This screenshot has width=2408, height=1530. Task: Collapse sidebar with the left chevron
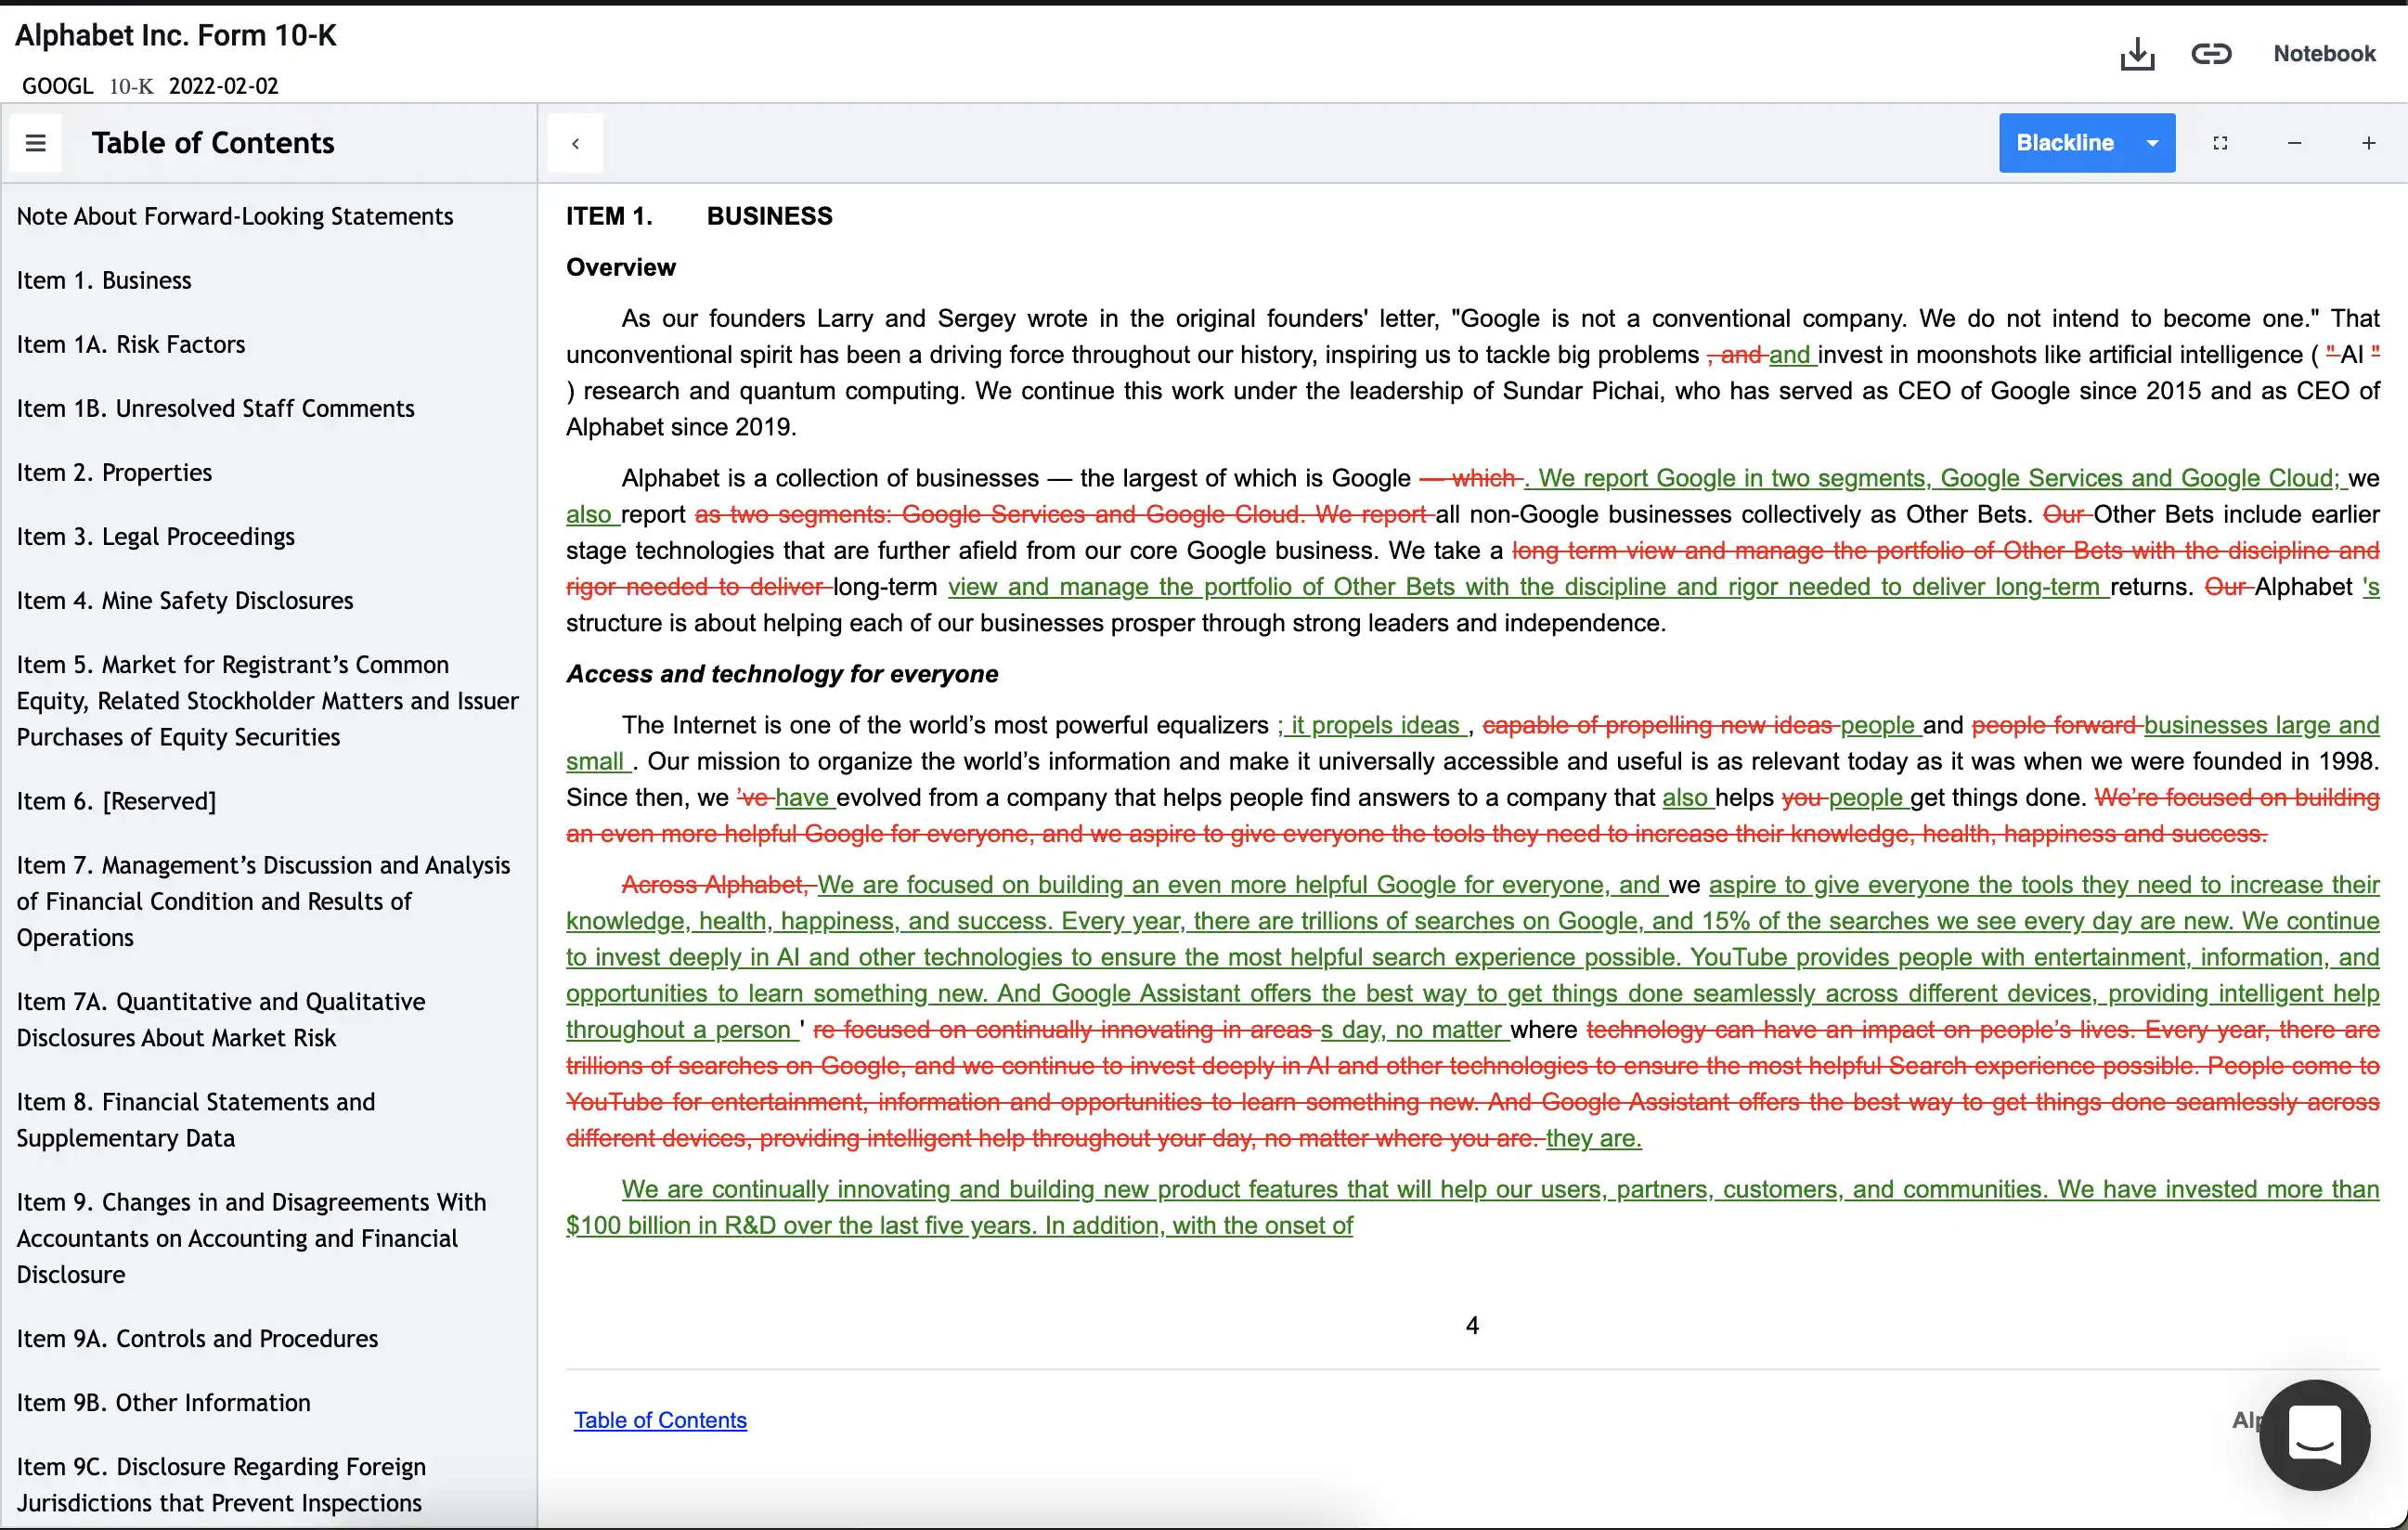(x=576, y=144)
